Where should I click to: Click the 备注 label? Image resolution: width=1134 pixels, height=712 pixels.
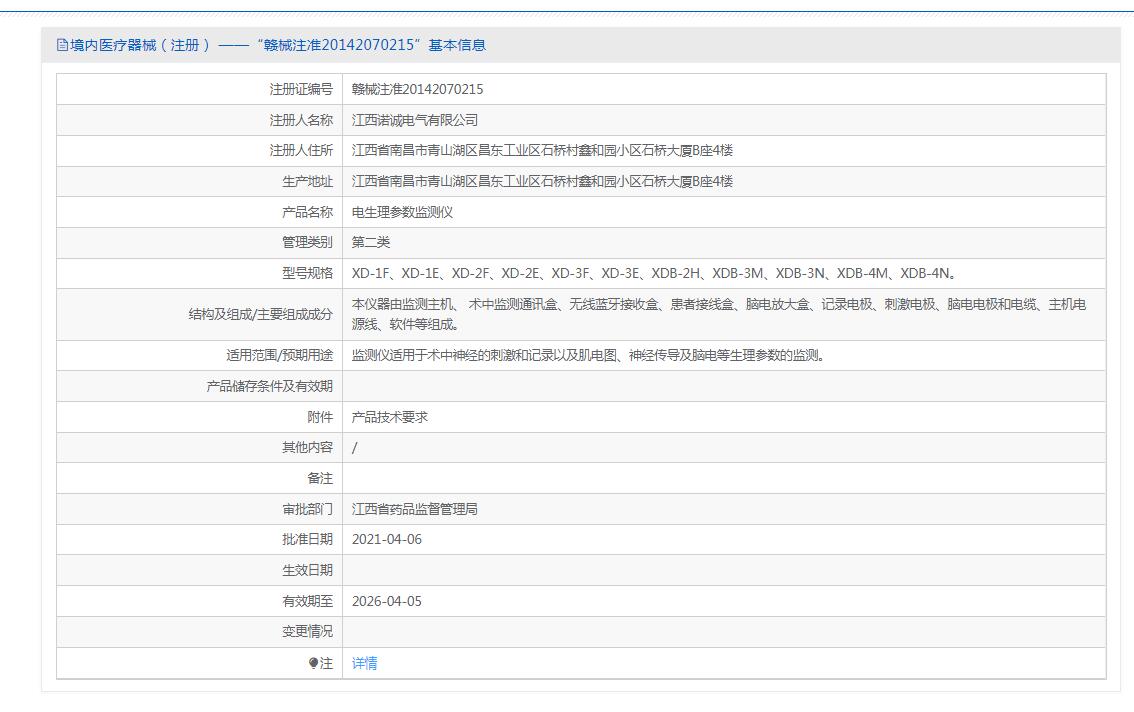320,478
